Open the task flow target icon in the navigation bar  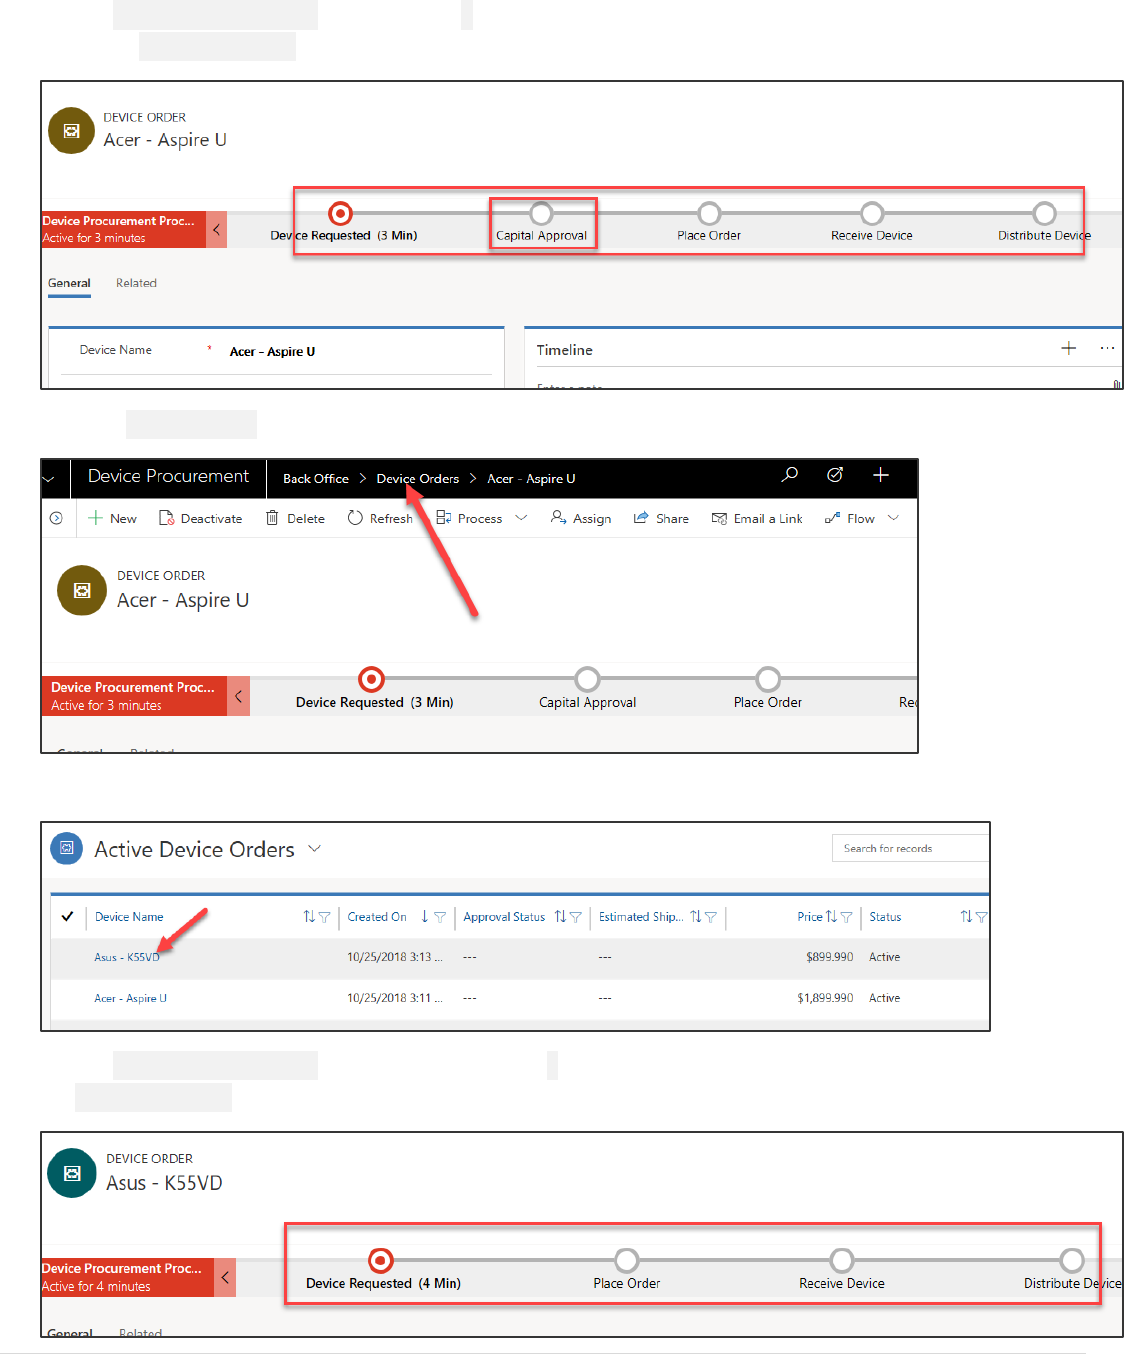coord(835,475)
